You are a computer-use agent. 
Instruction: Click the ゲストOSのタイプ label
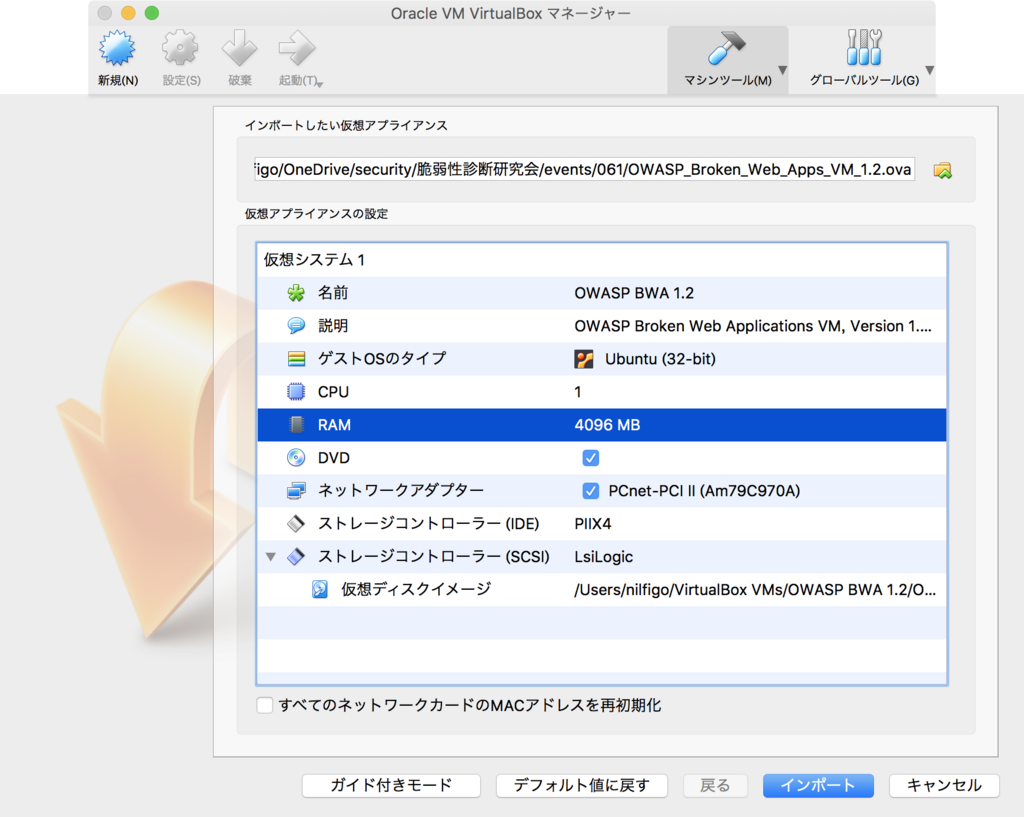(x=382, y=359)
